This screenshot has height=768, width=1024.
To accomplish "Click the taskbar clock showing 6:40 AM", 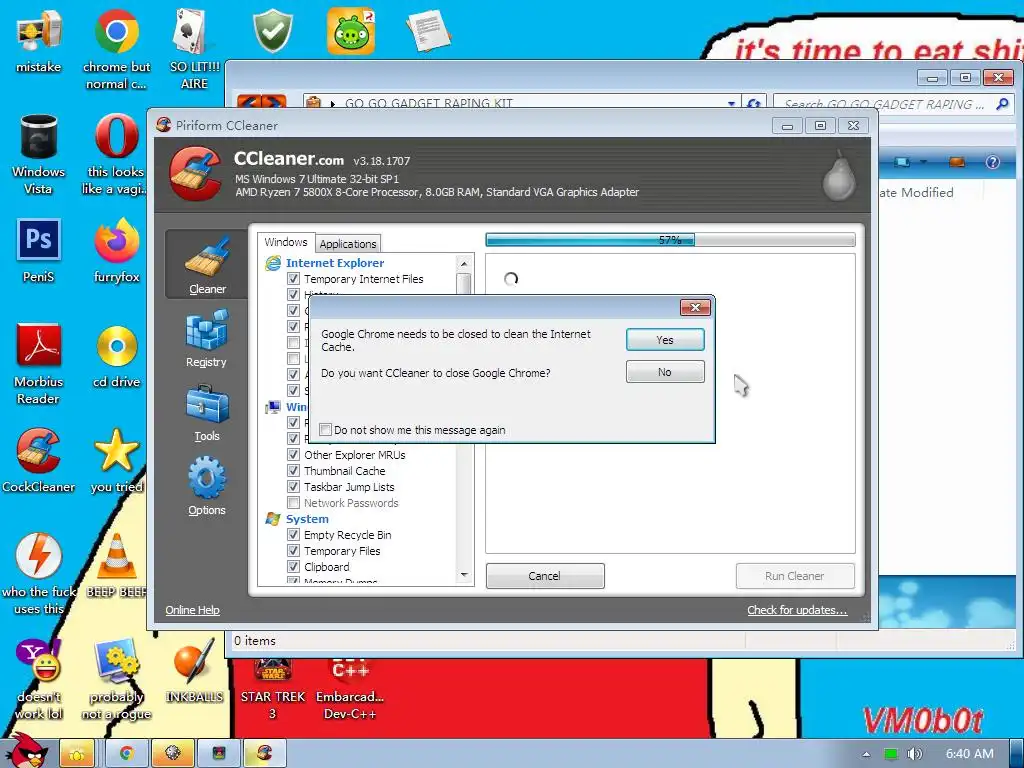I will [x=969, y=754].
